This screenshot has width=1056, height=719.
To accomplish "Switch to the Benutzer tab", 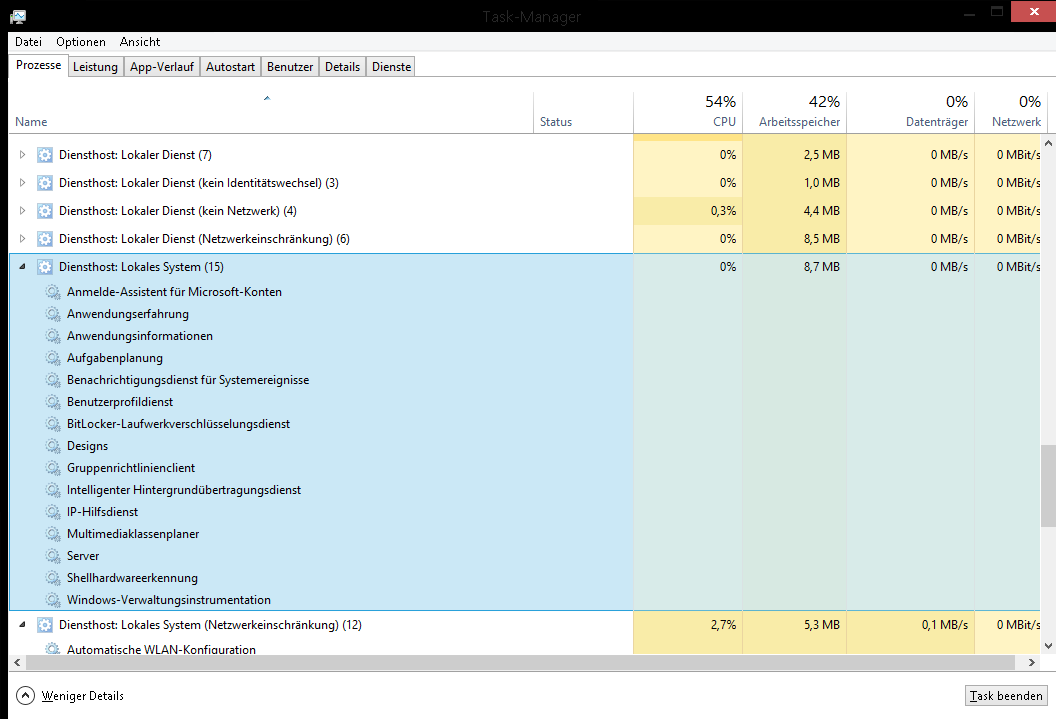I will click(290, 67).
